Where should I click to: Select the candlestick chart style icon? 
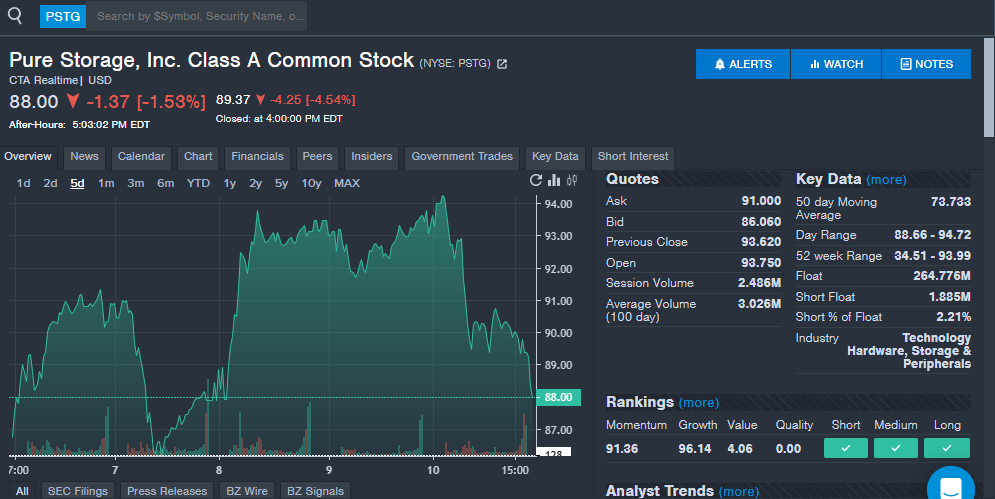pyautogui.click(x=572, y=181)
